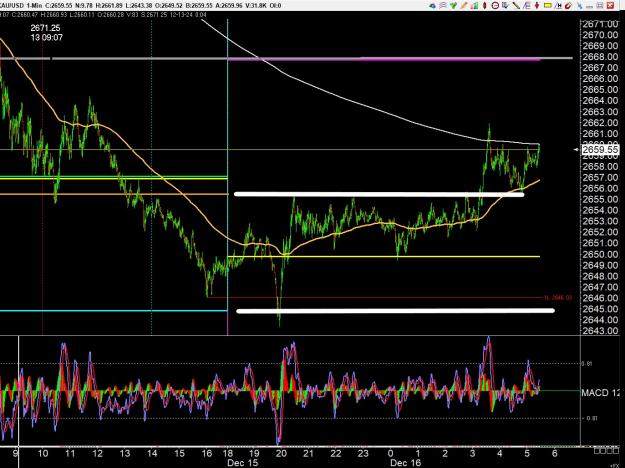Click the 2668.00 price axis label
Viewport: 625px width, 468px height.
click(600, 57)
